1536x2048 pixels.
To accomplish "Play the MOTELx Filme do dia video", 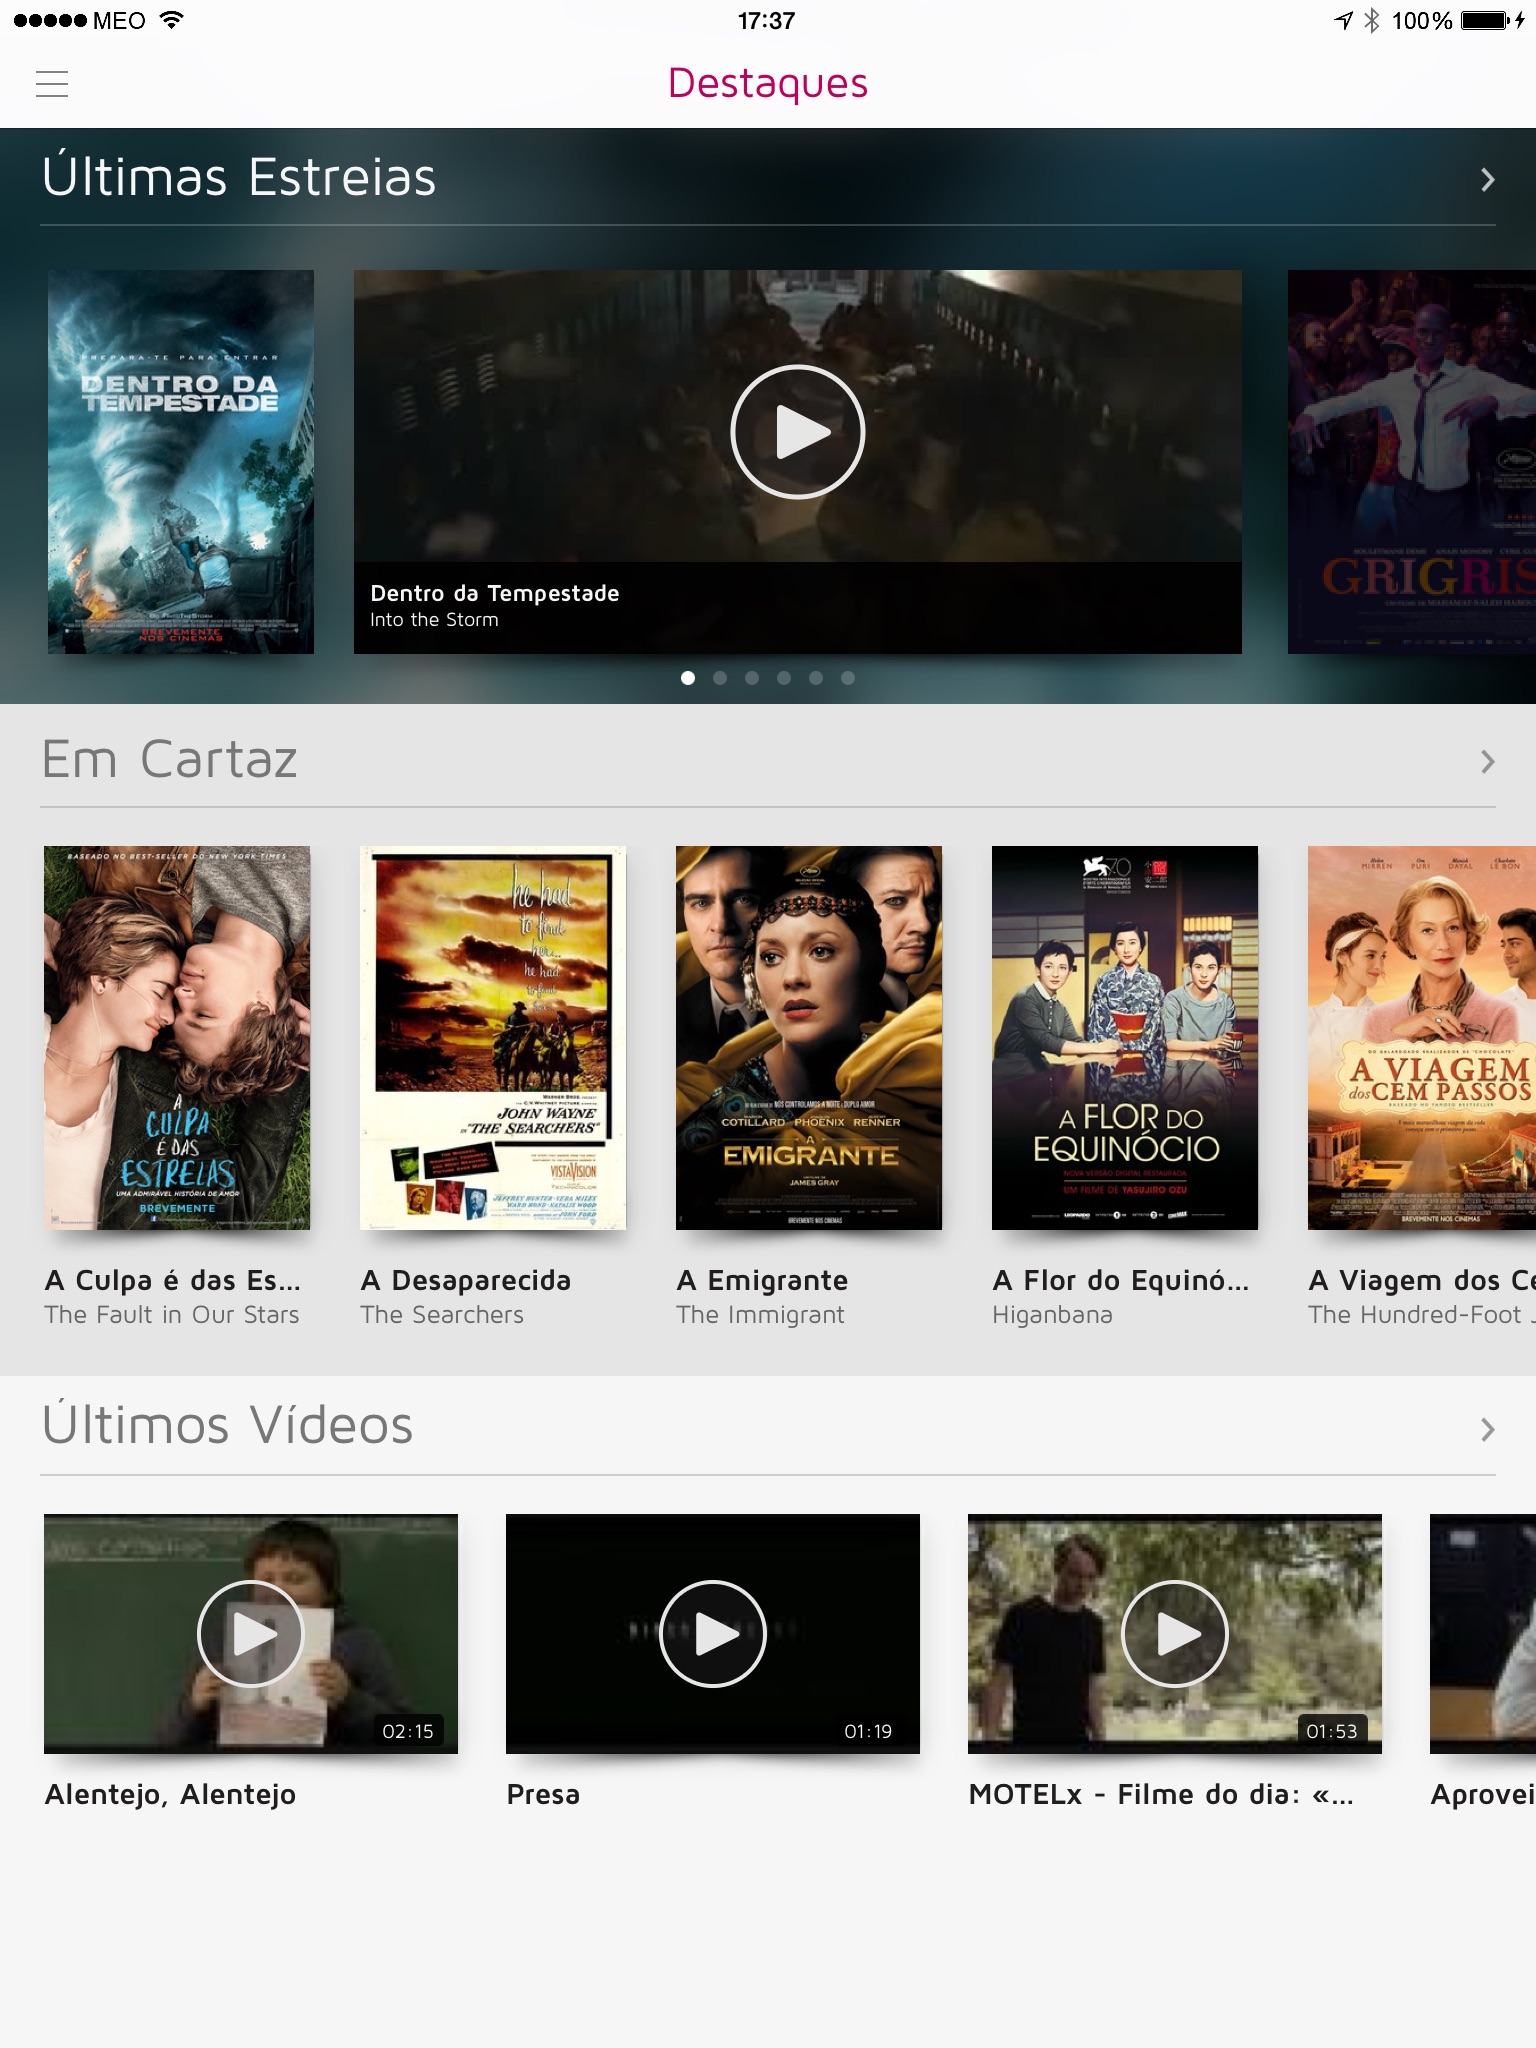I will (1175, 1633).
